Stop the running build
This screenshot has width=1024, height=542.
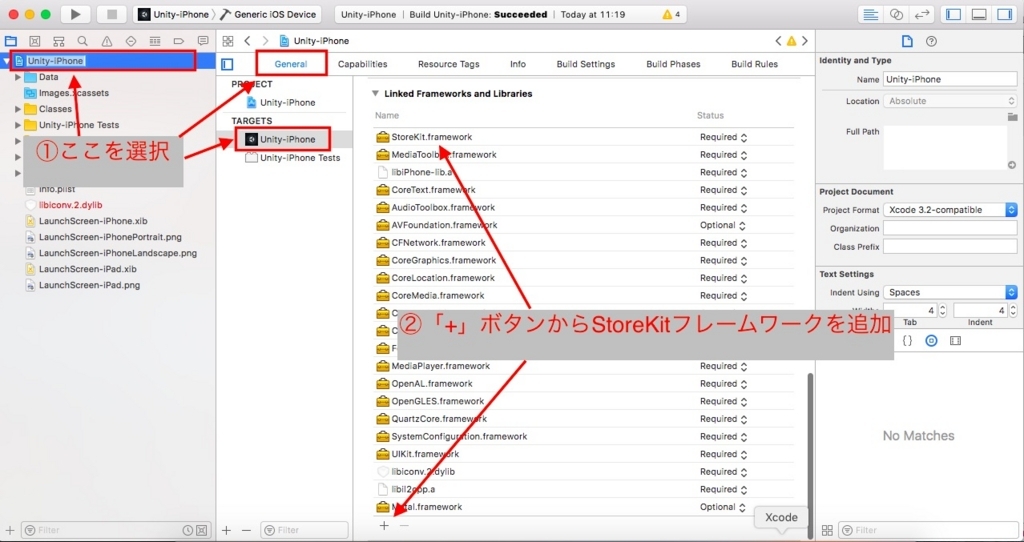112,14
